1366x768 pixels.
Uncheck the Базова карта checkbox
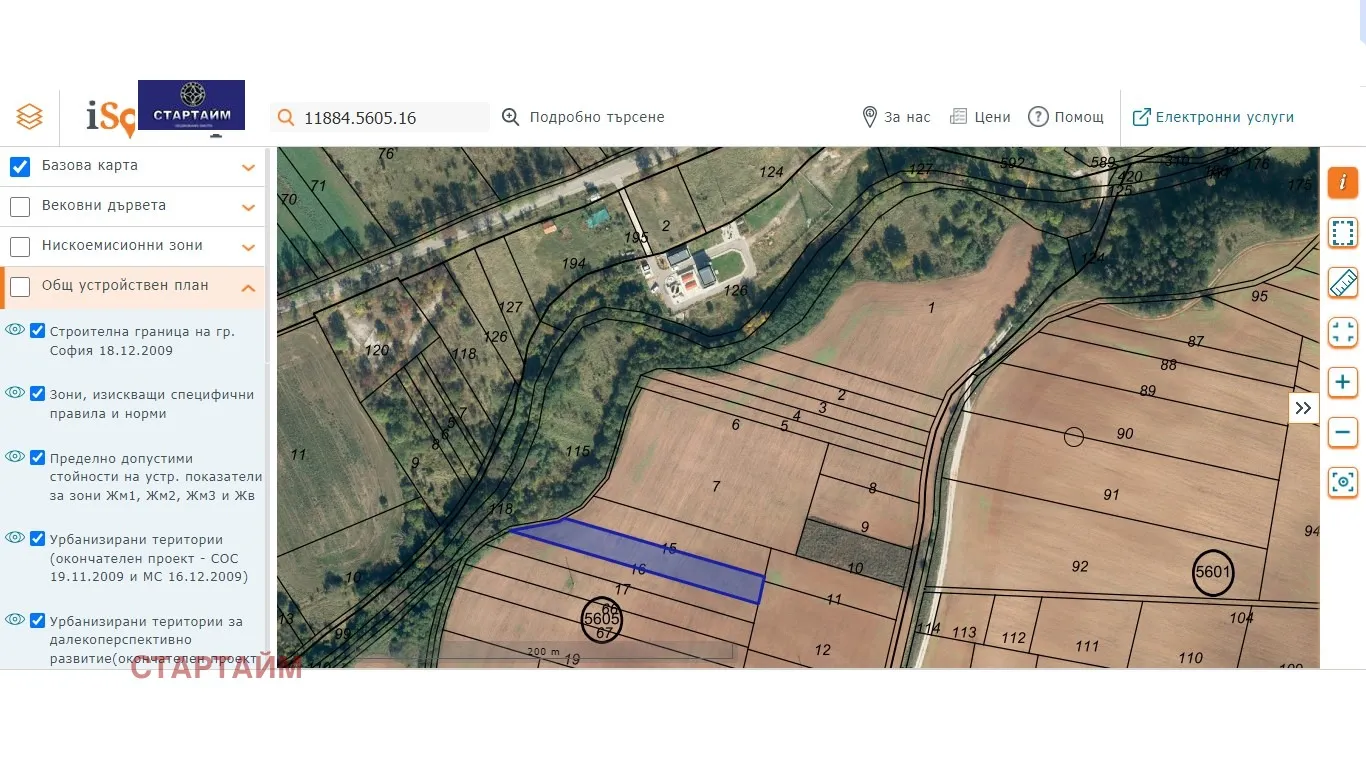pos(20,166)
